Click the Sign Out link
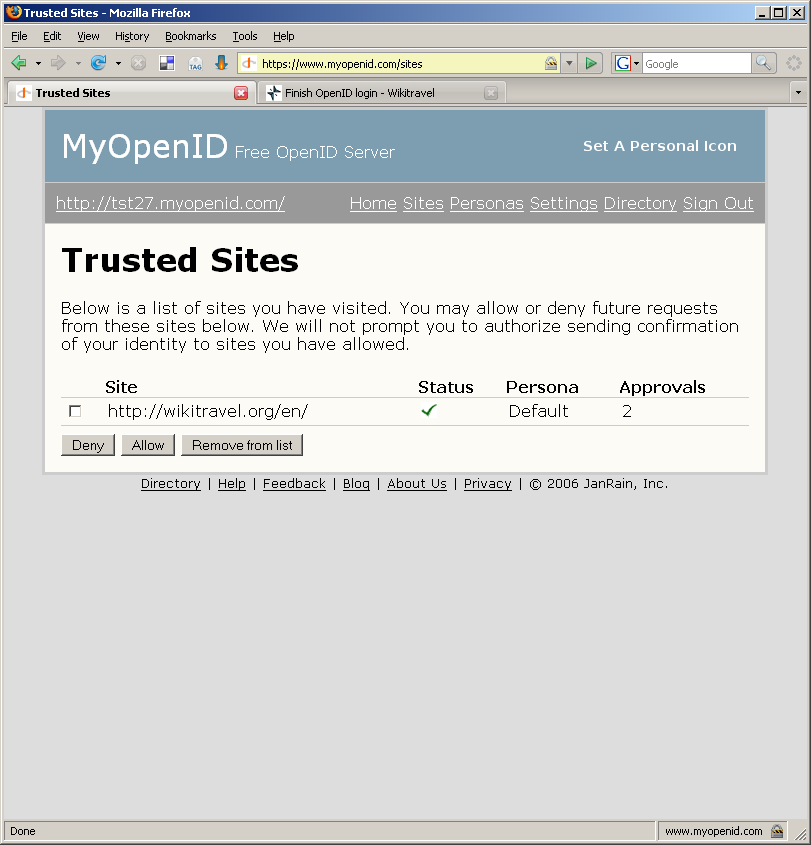 point(718,203)
